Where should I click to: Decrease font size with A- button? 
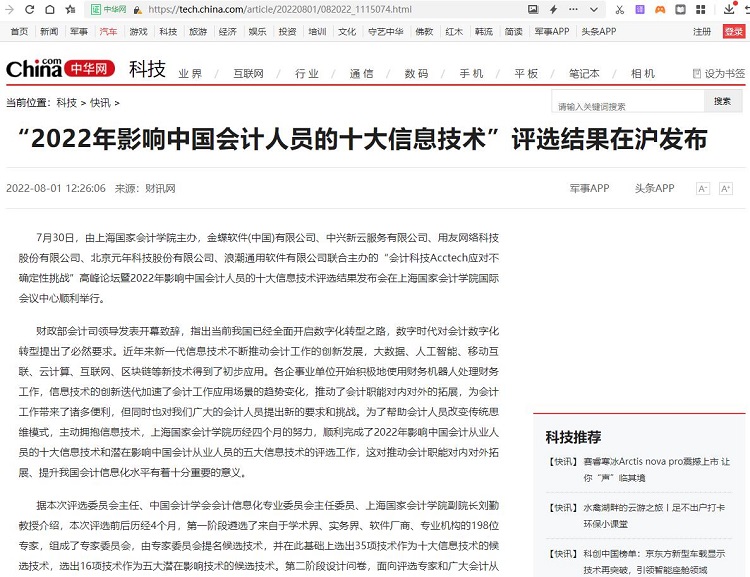coord(703,188)
